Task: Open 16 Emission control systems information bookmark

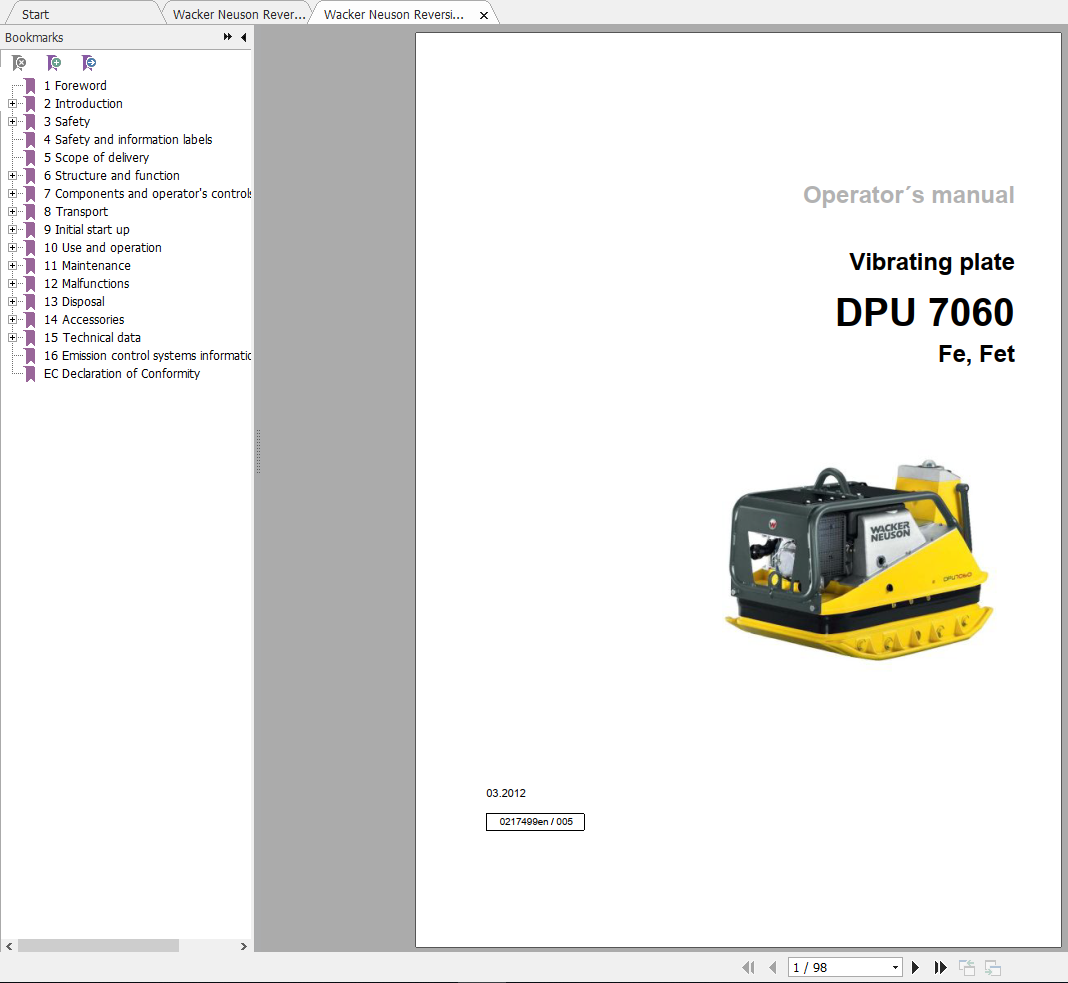Action: (x=147, y=356)
